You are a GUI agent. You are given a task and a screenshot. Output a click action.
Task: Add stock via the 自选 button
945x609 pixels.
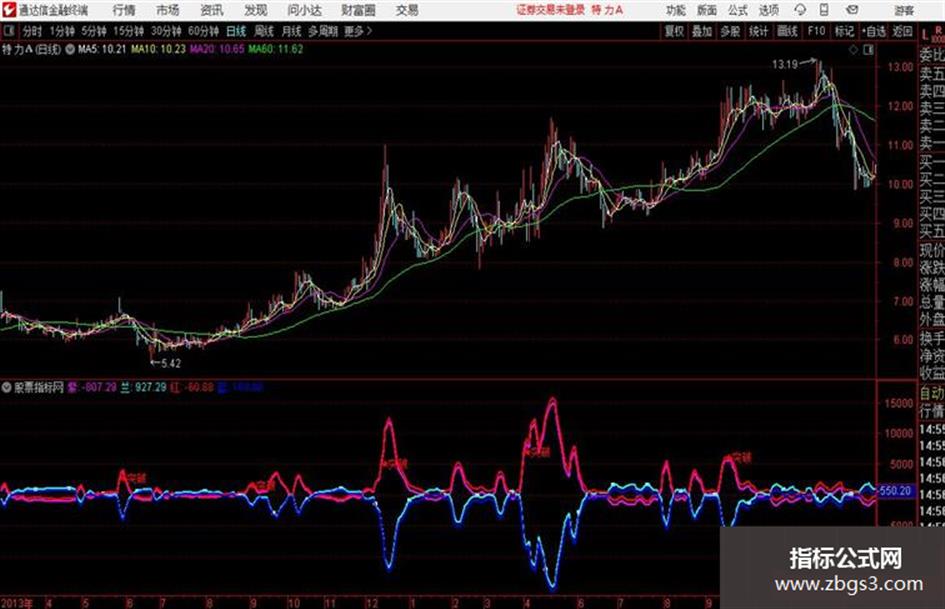873,31
